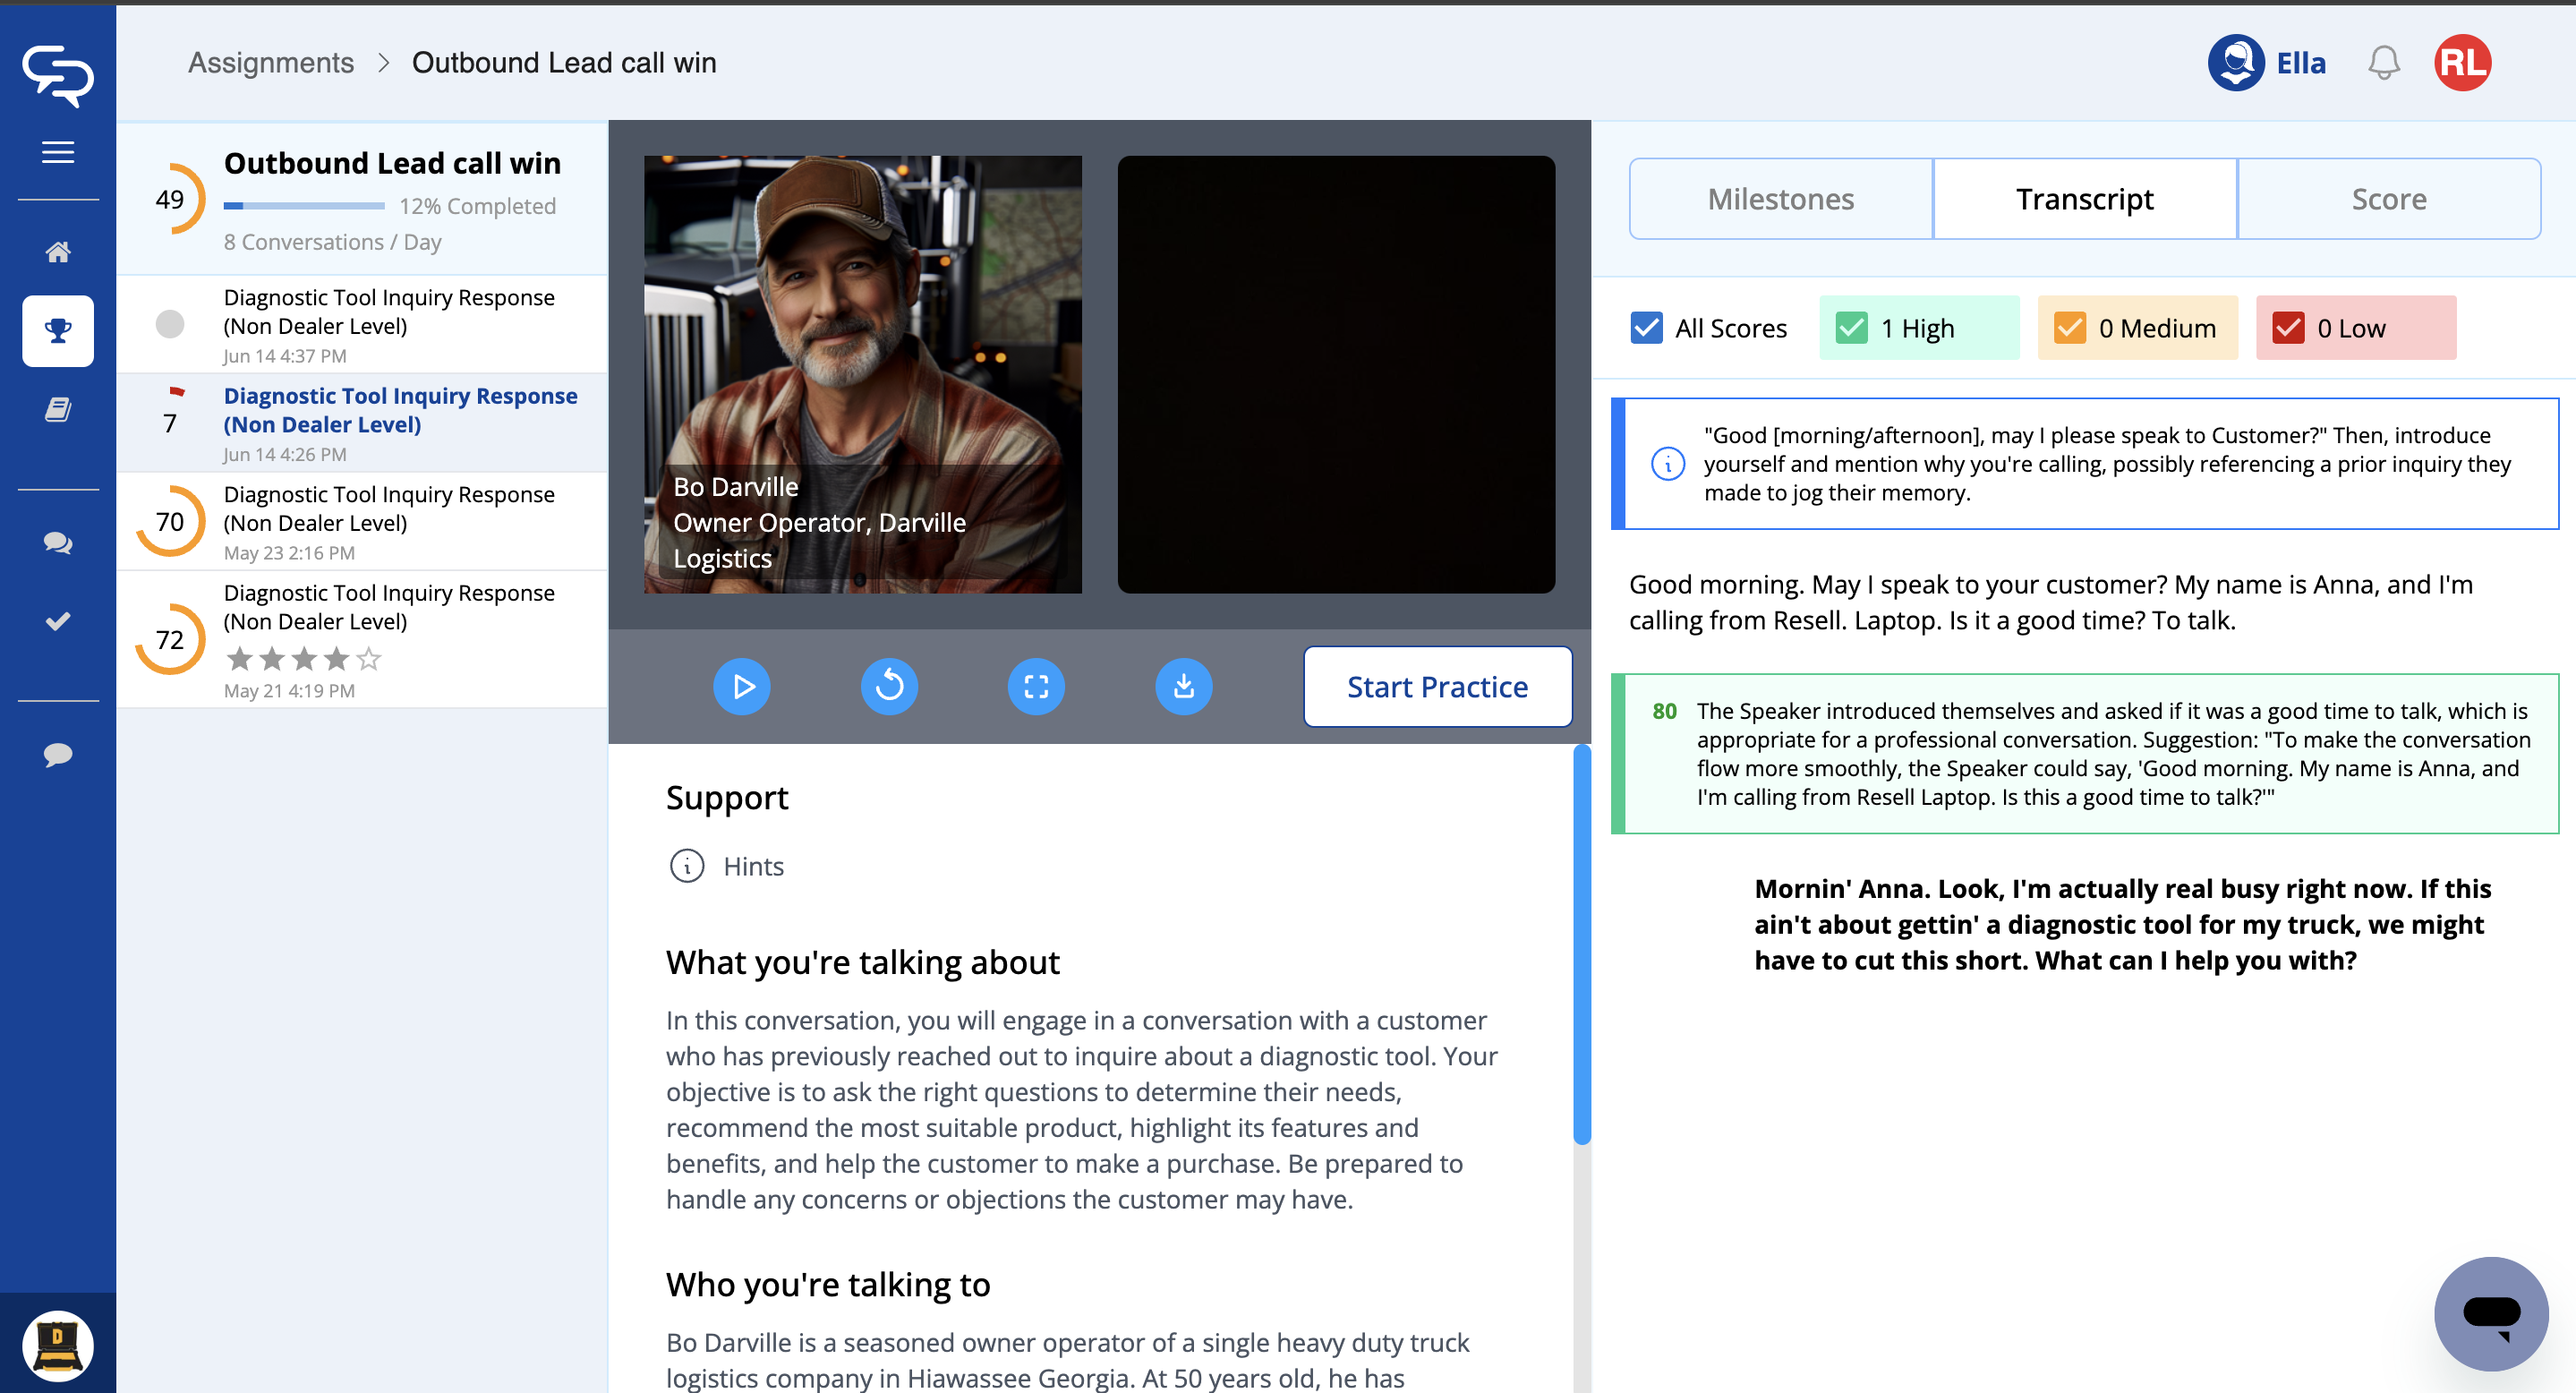Click the restart replay icon

click(888, 686)
